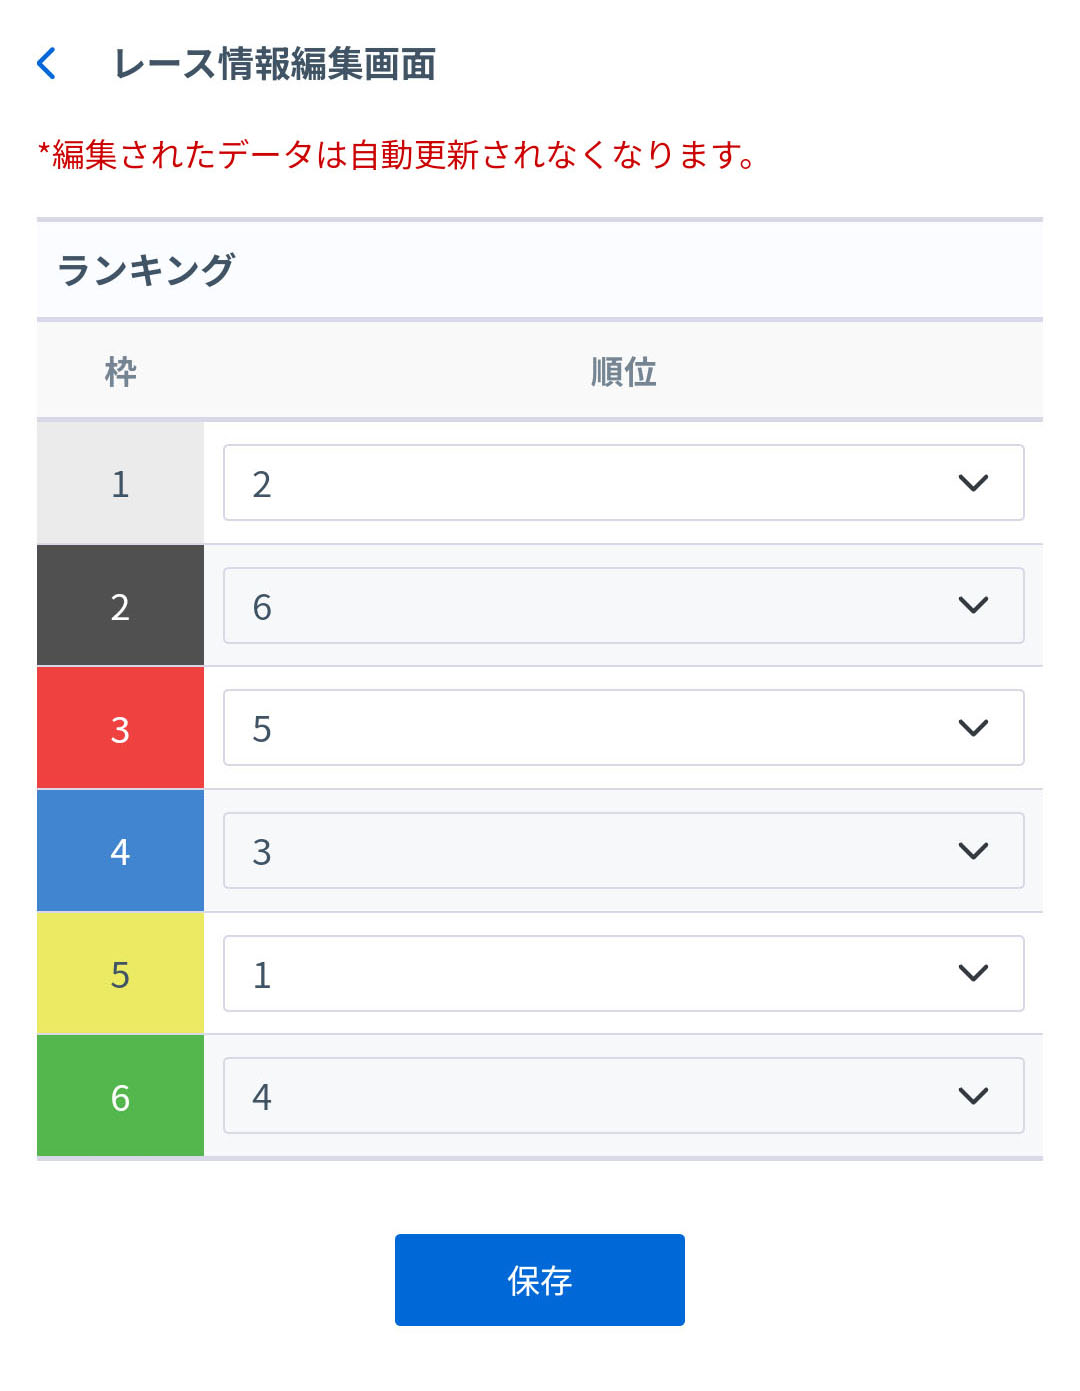The height and width of the screenshot is (1391, 1080).
Task: Open rank dropdown for lane 3
Action: [x=622, y=728]
